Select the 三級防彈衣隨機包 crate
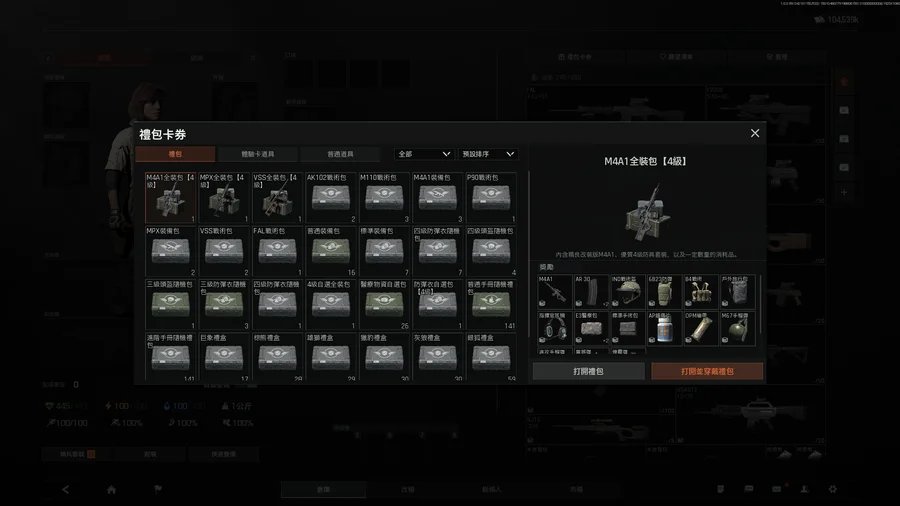Viewport: 900px width, 506px height. point(224,304)
